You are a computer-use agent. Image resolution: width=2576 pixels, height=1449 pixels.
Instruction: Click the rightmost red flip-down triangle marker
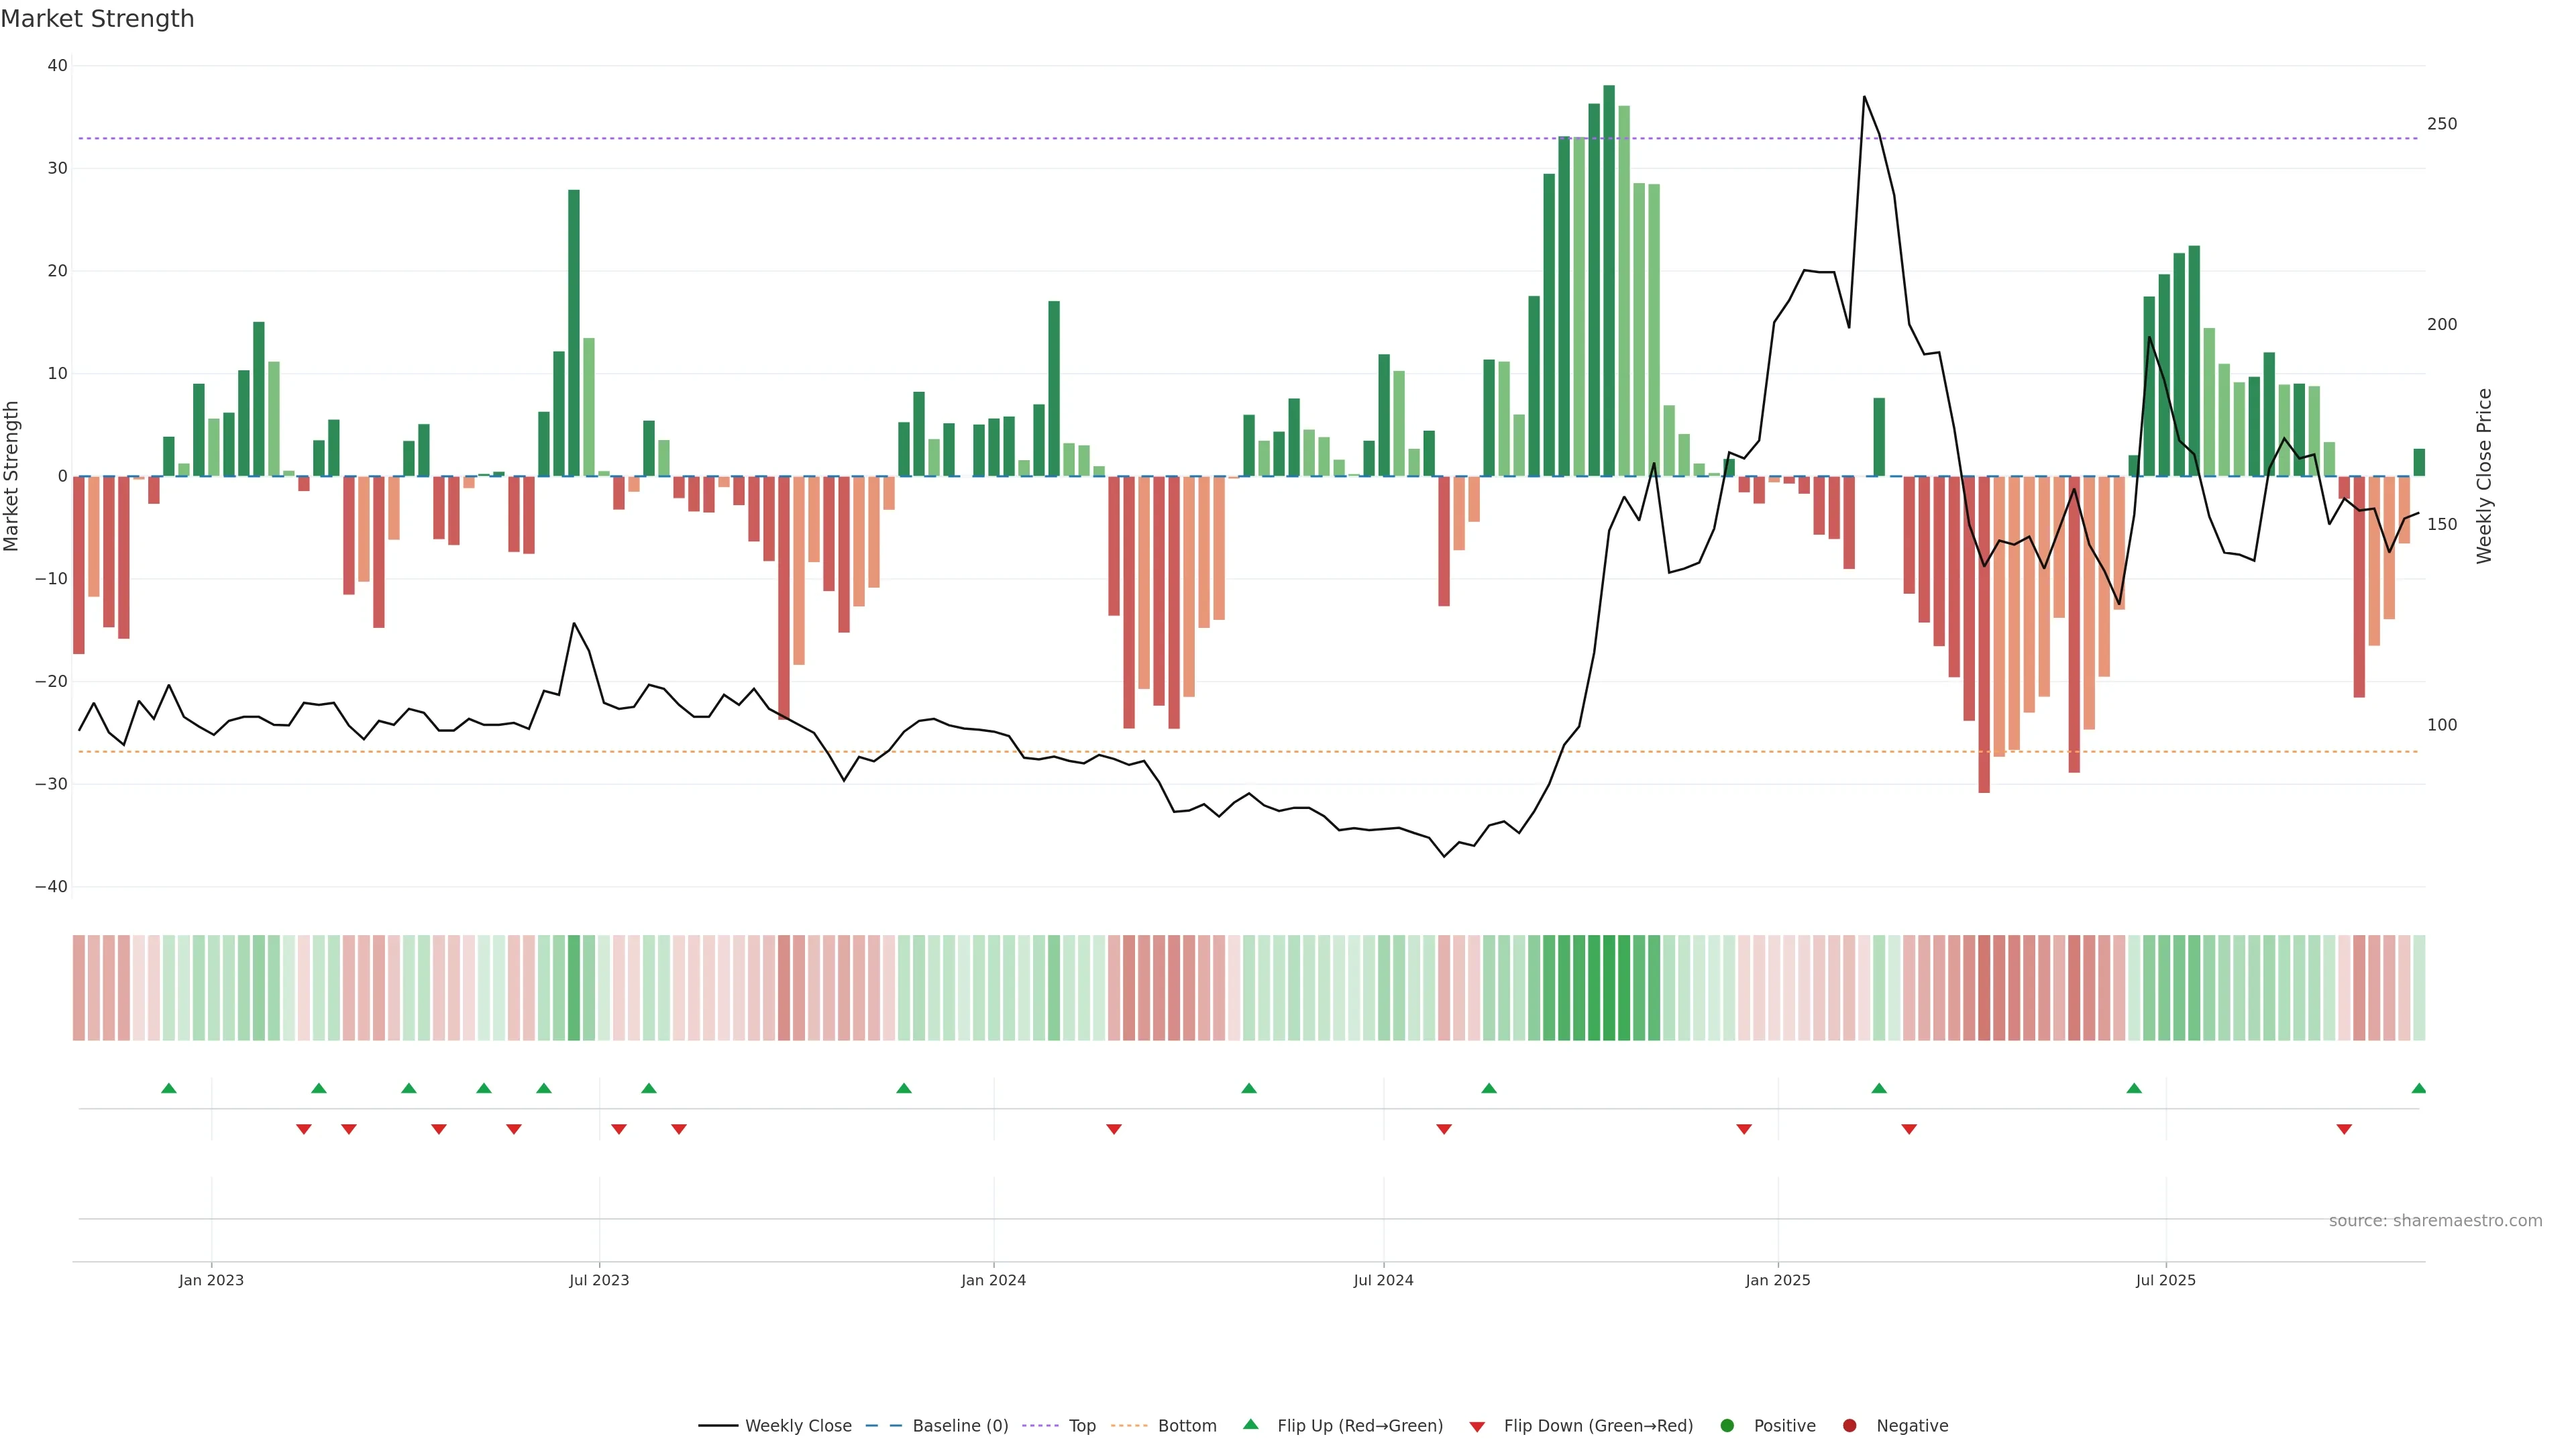click(2344, 1129)
